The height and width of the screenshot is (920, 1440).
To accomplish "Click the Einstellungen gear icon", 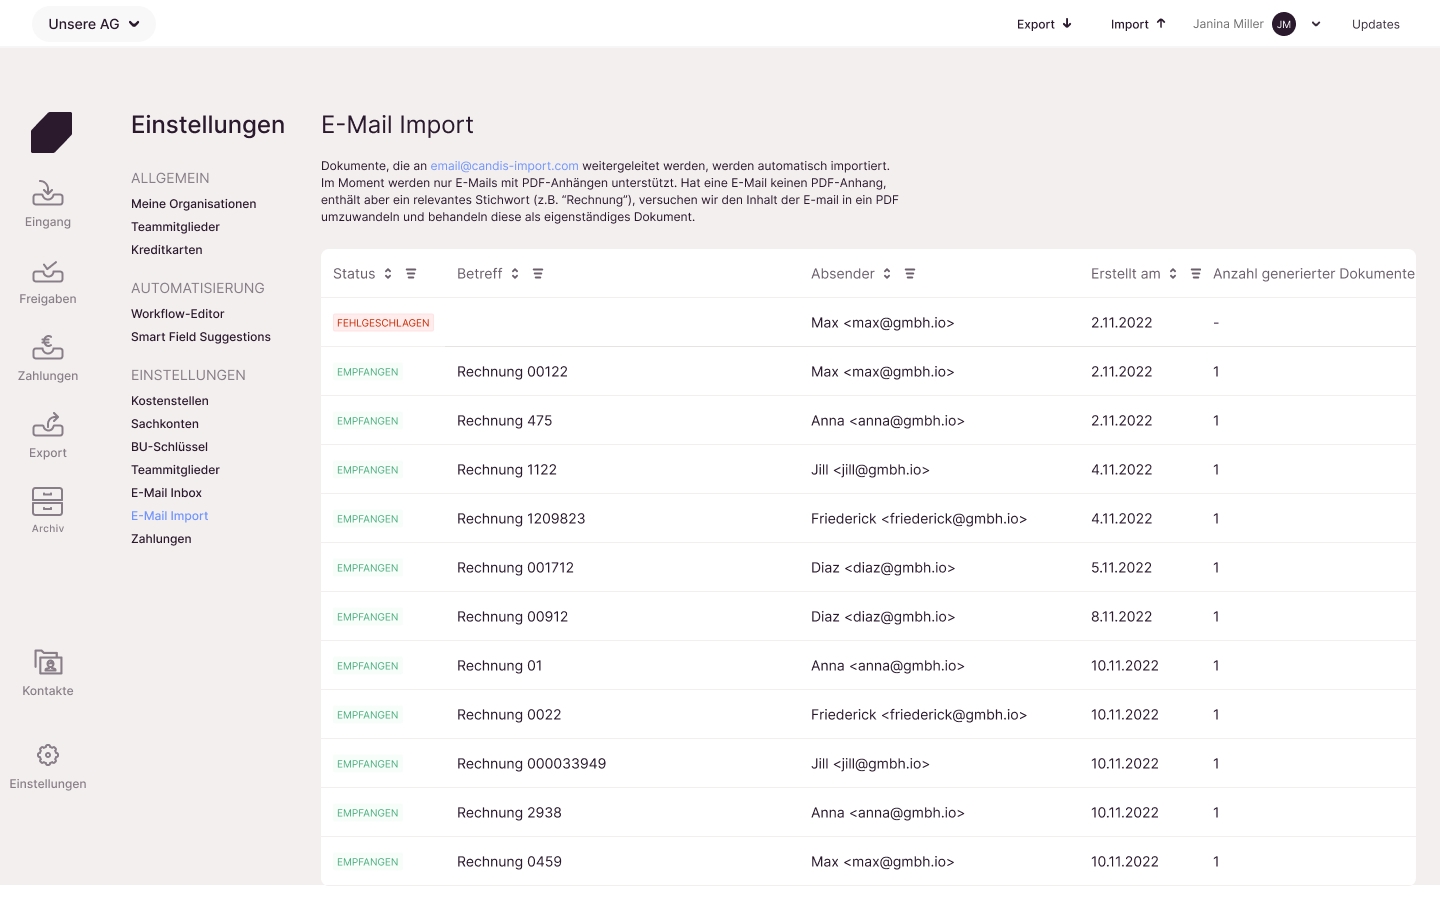I will coord(48,755).
